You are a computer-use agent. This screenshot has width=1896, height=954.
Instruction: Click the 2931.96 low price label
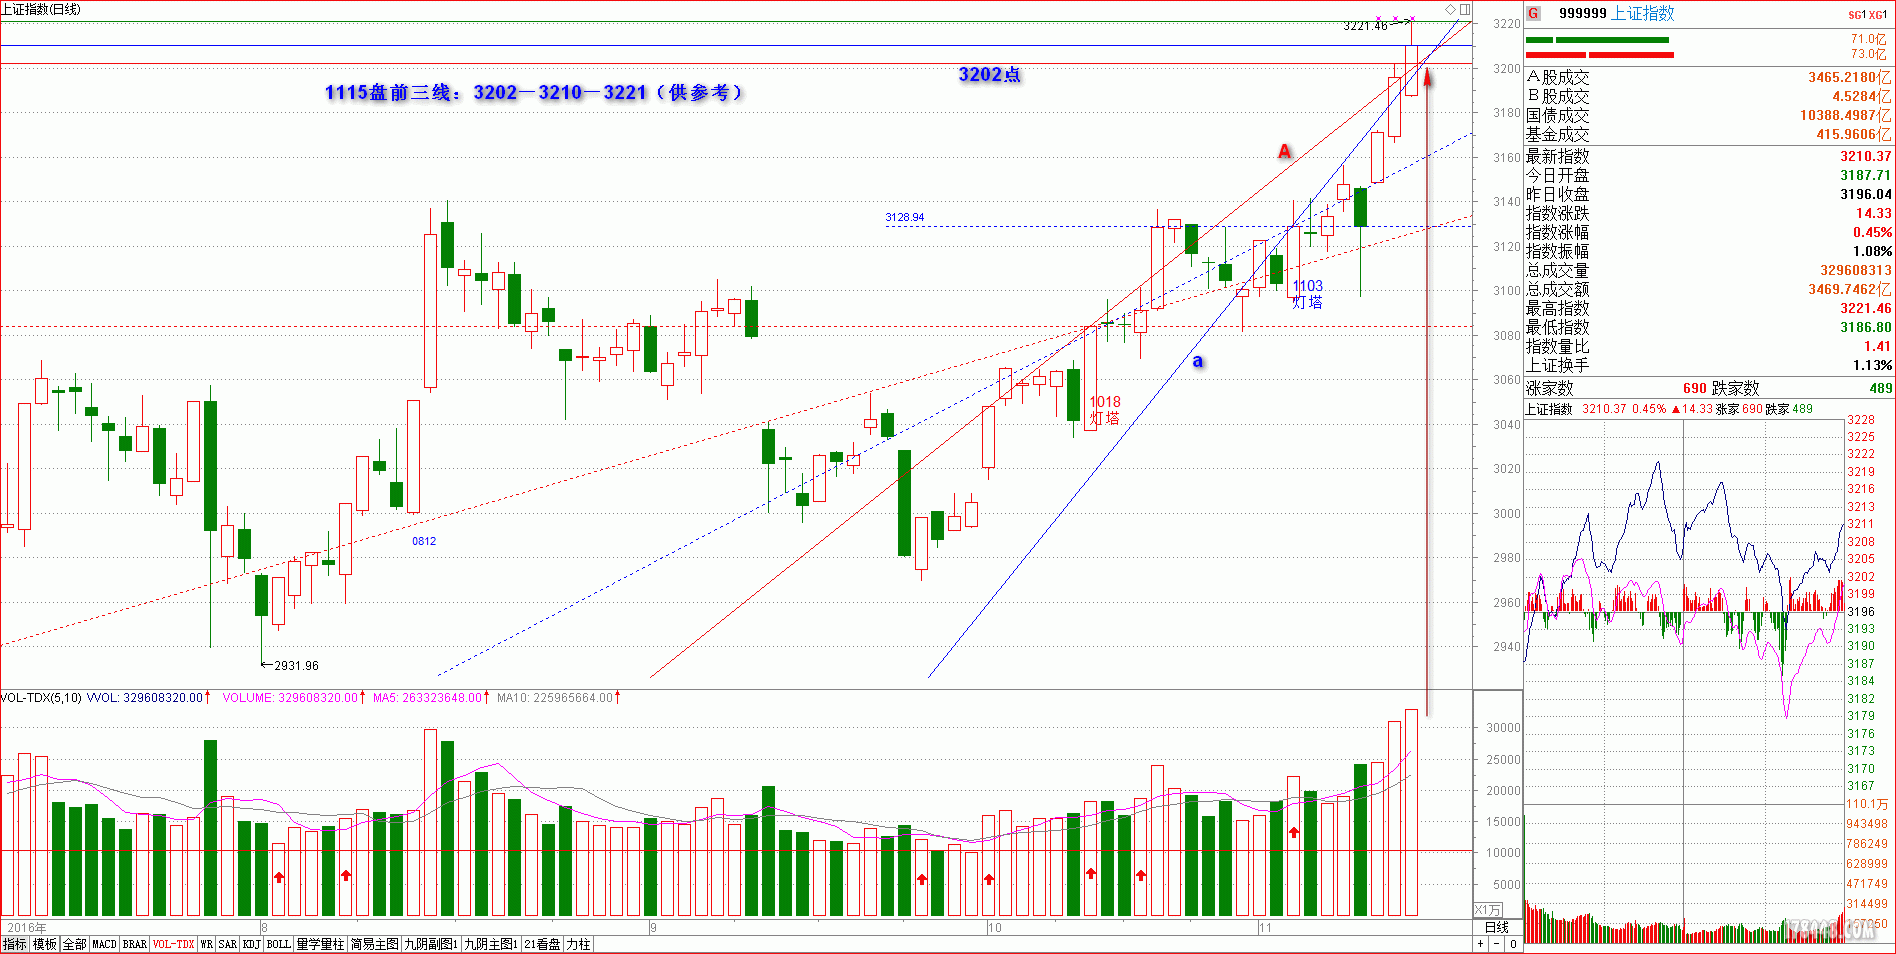[x=296, y=665]
